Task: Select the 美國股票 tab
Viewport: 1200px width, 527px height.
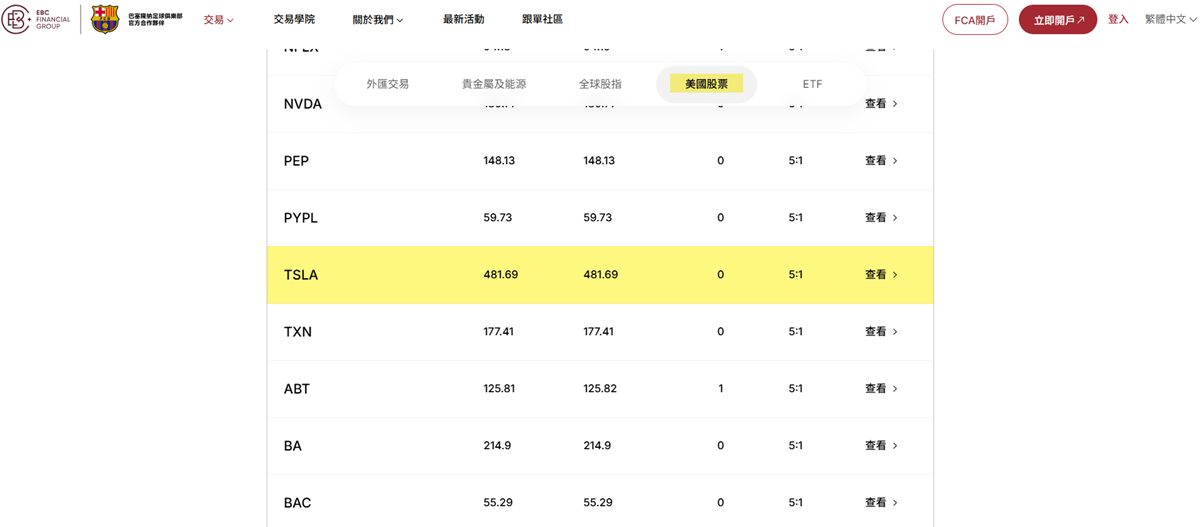Action: pos(706,84)
